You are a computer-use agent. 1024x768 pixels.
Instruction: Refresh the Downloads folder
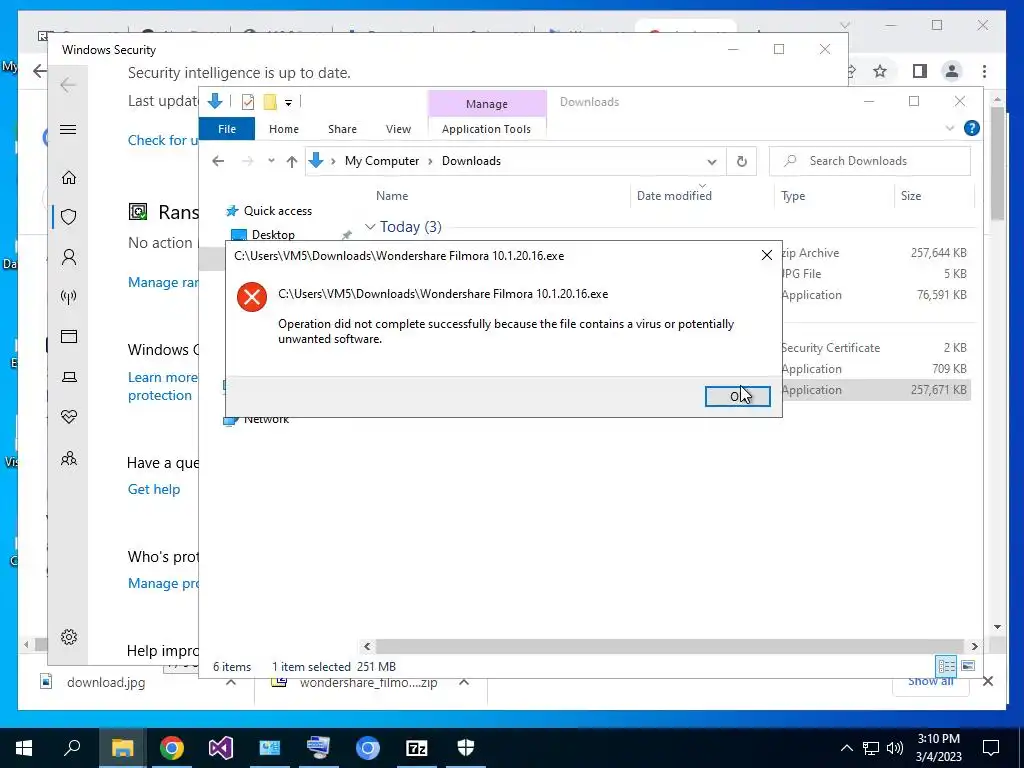(x=741, y=161)
